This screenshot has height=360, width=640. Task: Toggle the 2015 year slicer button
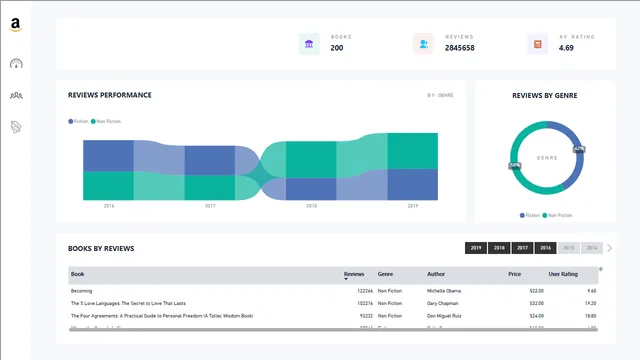click(569, 248)
